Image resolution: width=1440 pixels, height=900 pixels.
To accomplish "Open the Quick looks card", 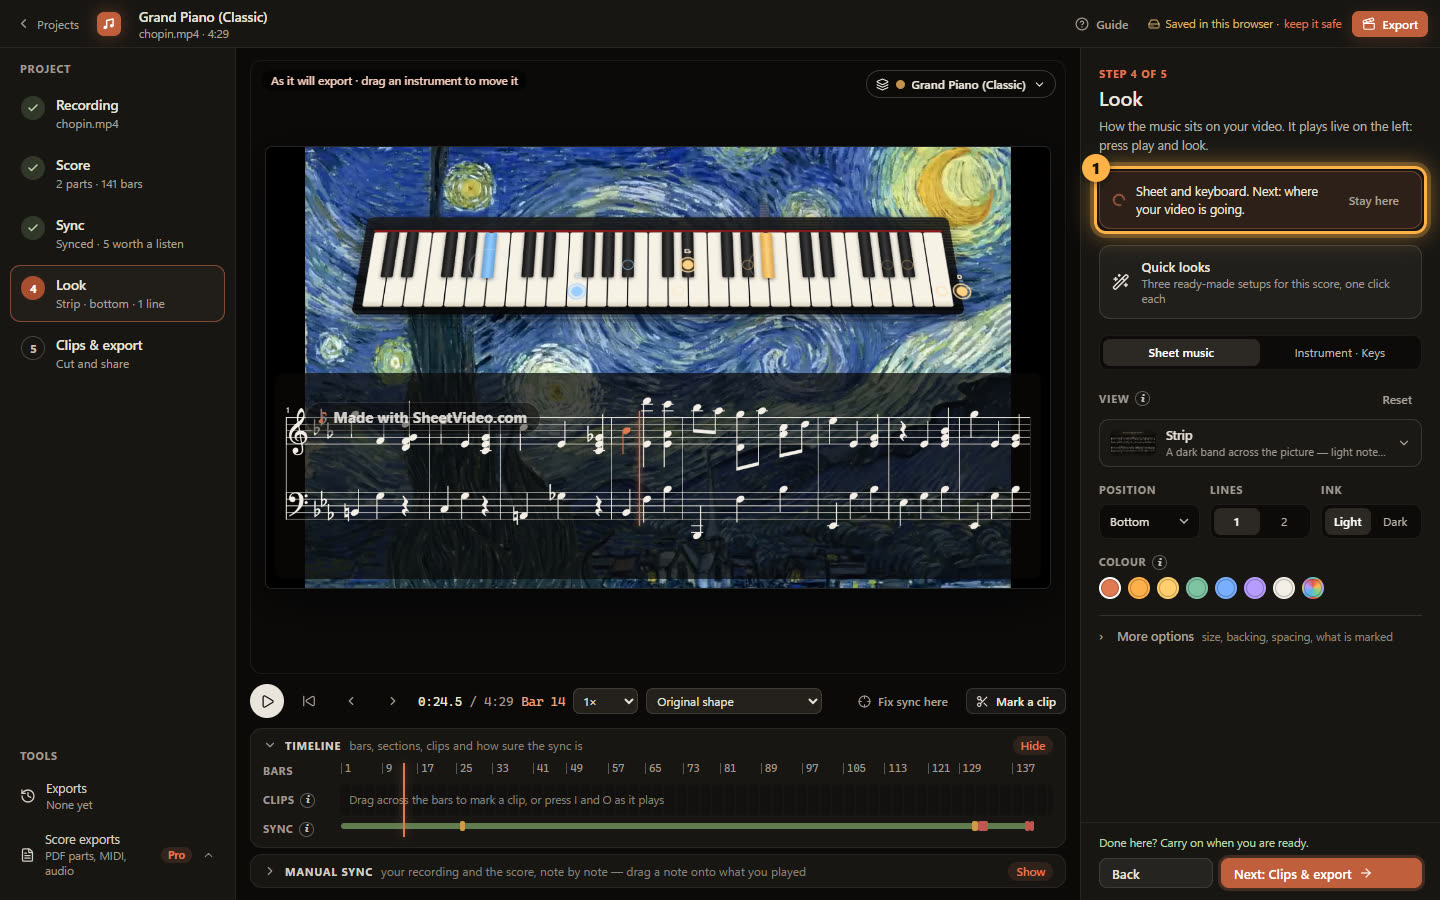I will (x=1260, y=282).
